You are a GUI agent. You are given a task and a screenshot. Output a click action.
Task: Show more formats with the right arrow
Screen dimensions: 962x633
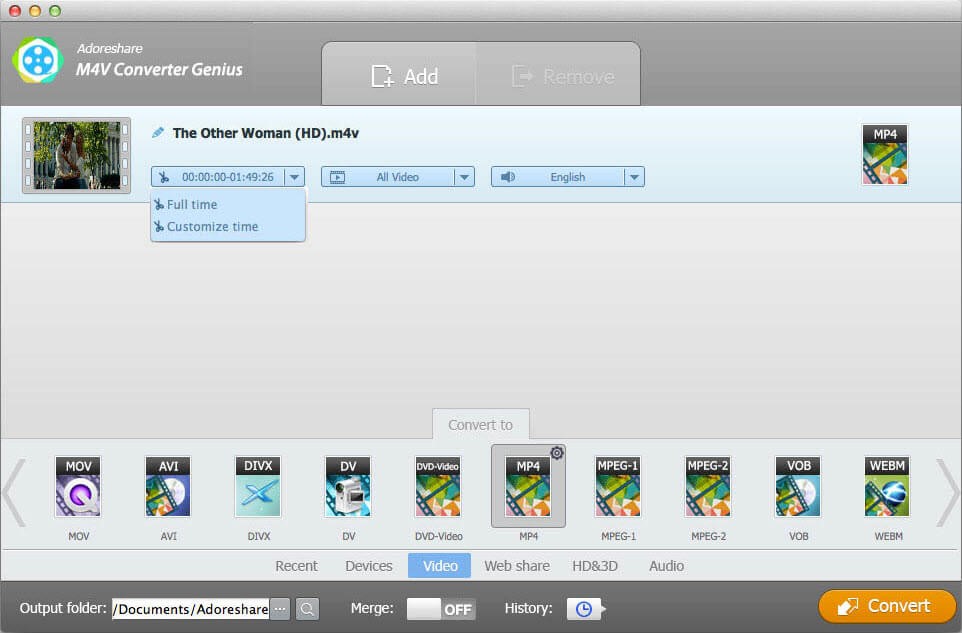click(x=948, y=493)
